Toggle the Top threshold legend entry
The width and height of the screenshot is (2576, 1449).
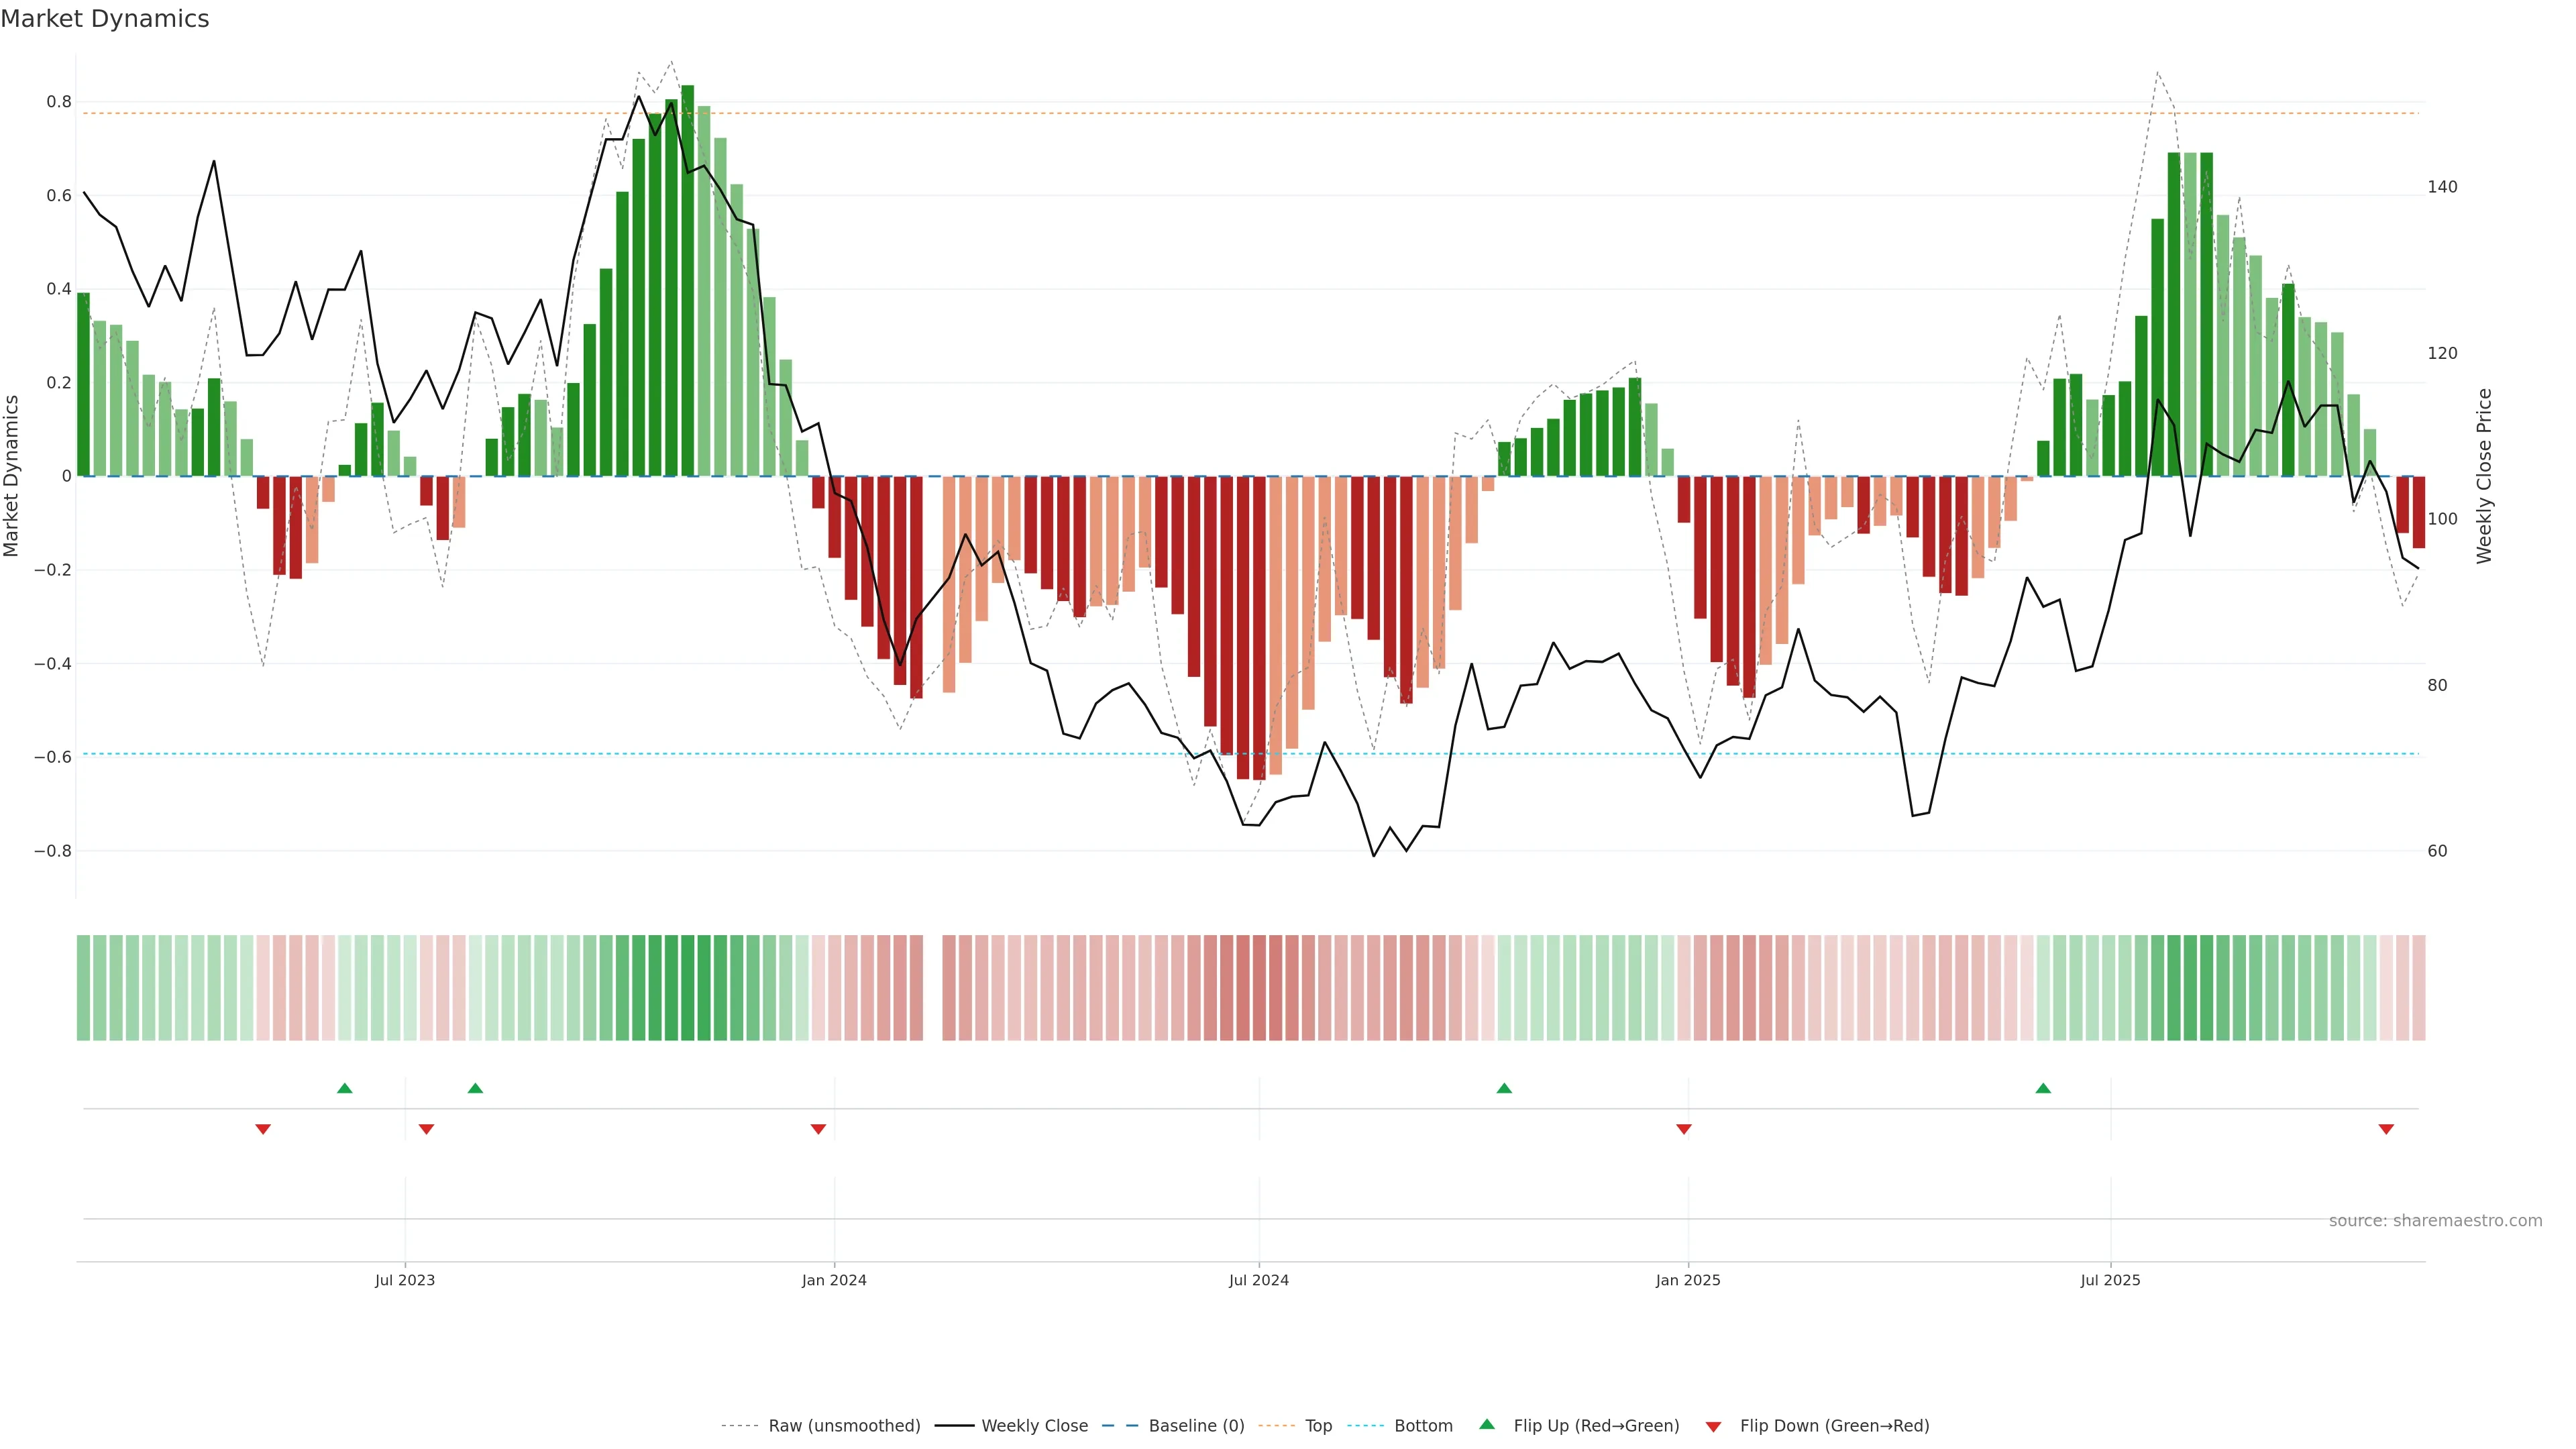1318,1425
